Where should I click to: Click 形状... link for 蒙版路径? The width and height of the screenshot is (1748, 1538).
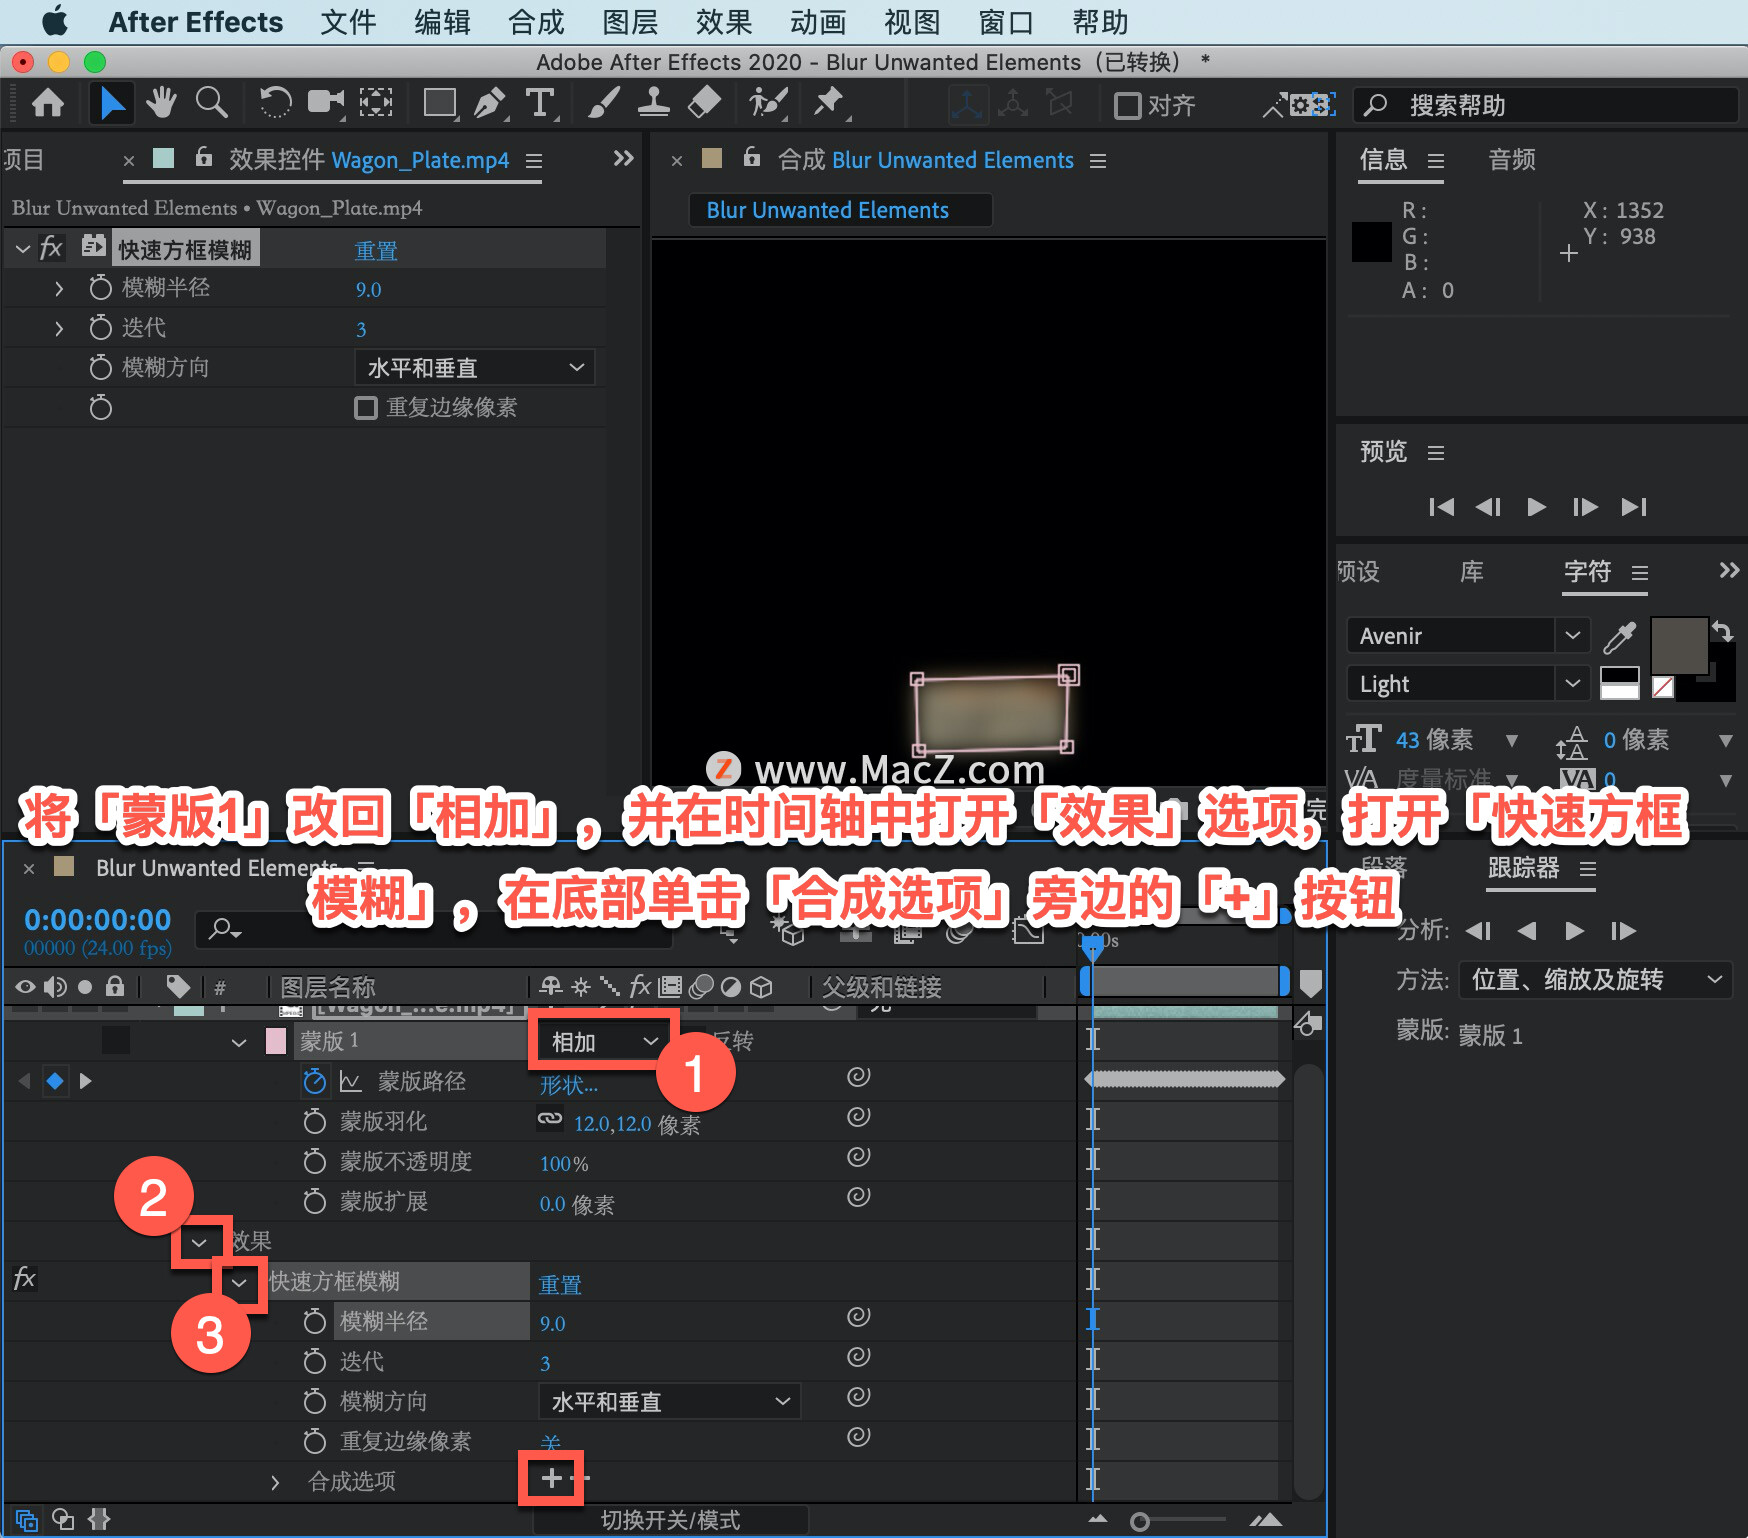(569, 1085)
